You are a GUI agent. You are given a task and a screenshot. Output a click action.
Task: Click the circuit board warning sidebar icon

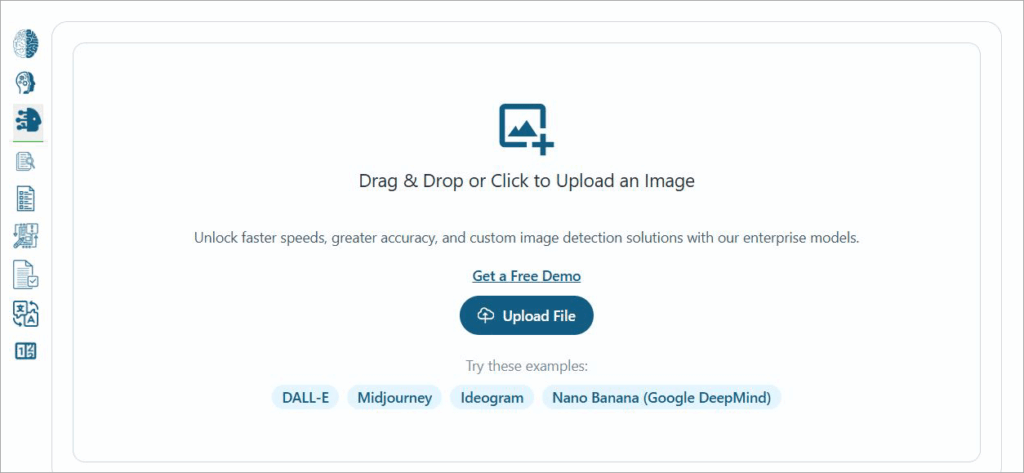[x=26, y=236]
